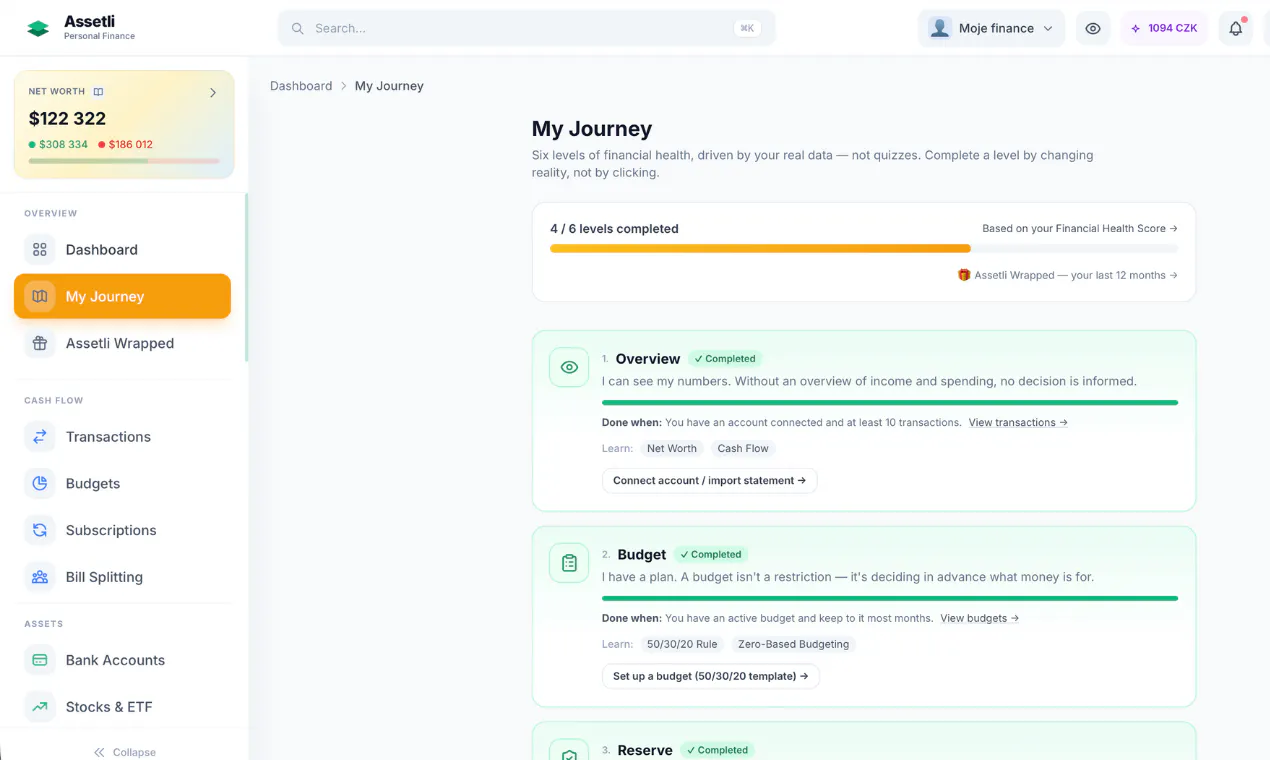Click the Overview eye icon tile
Screen dimensions: 1270x760
[569, 367]
